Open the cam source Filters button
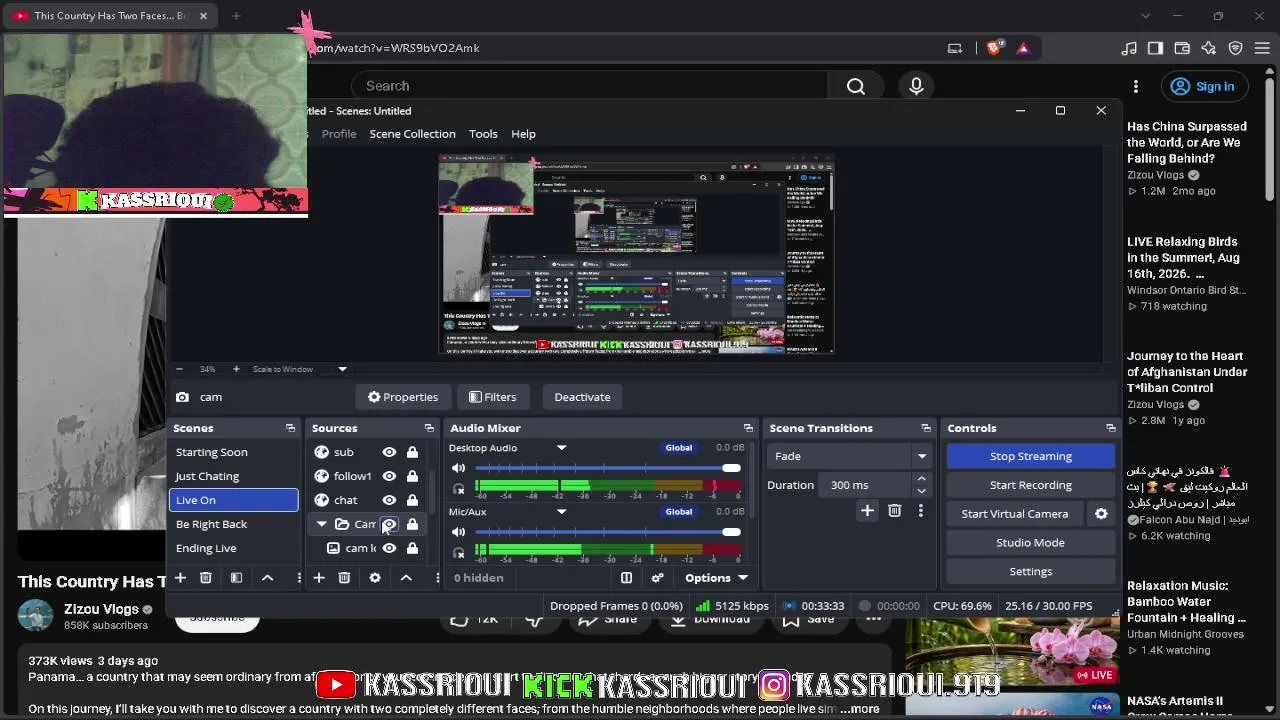1280x720 pixels. (493, 397)
